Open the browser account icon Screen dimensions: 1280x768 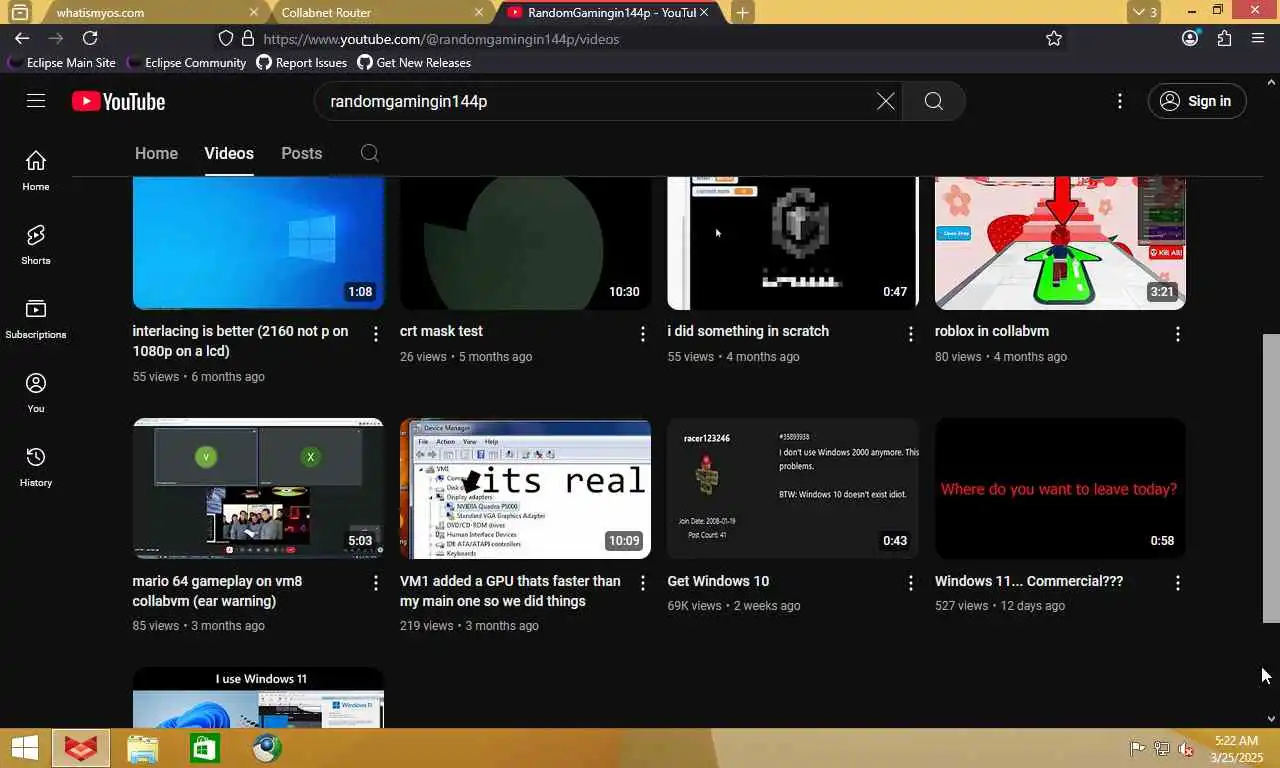pyautogui.click(x=1190, y=38)
